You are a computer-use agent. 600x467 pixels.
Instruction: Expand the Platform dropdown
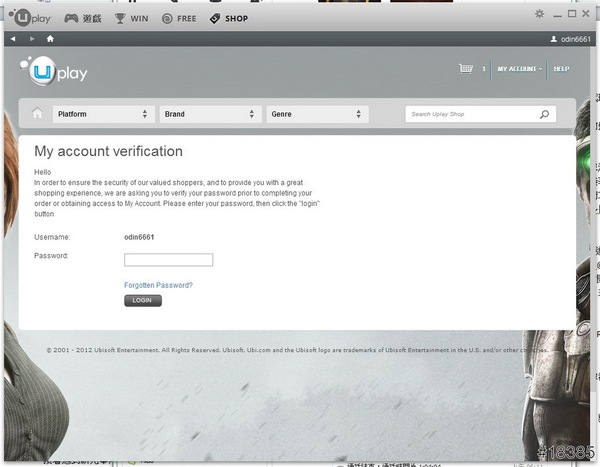(102, 114)
